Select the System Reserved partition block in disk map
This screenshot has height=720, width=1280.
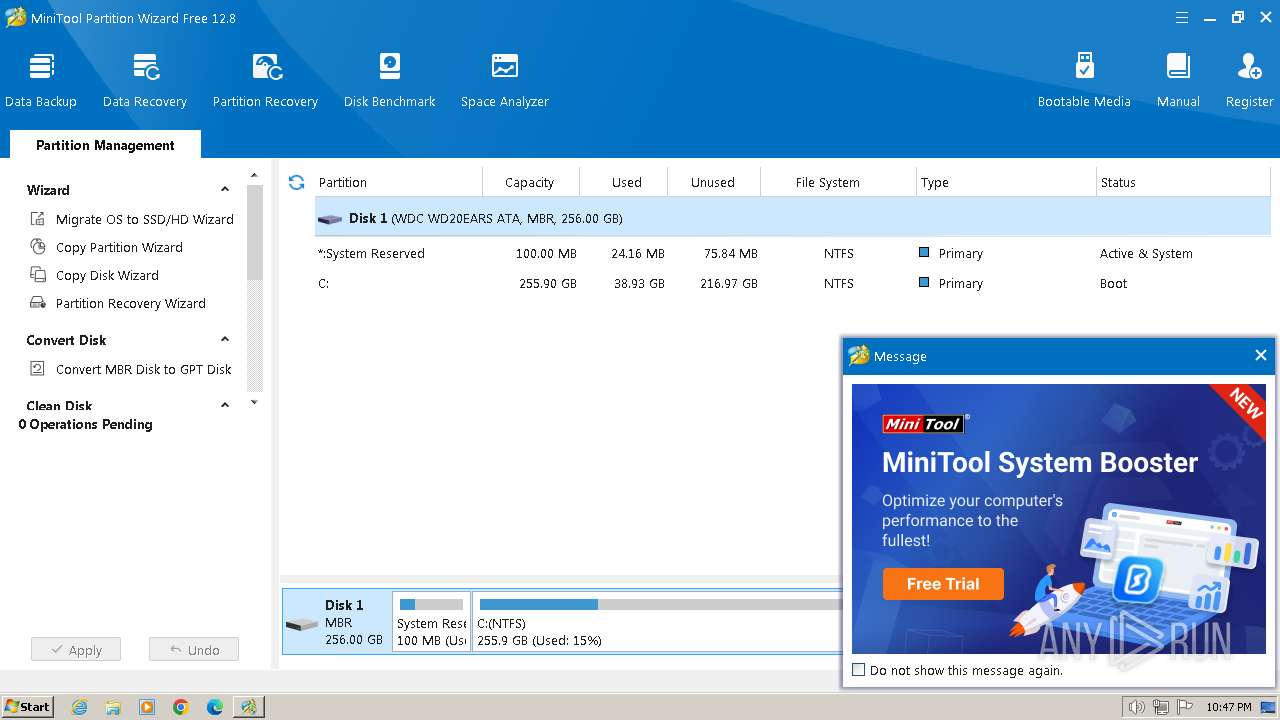[431, 621]
